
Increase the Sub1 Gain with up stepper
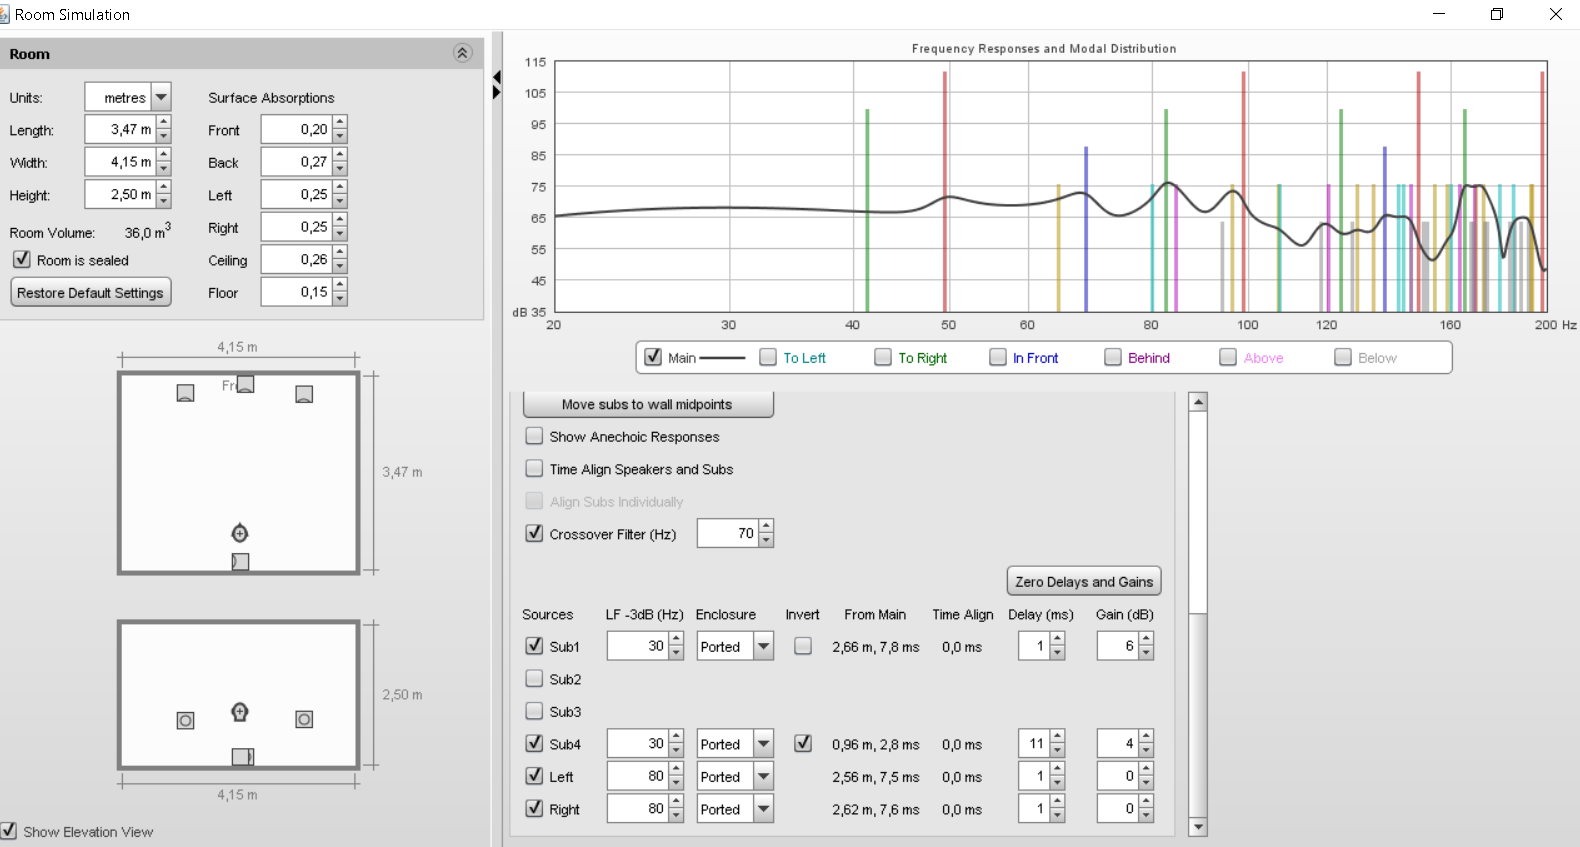click(x=1146, y=639)
